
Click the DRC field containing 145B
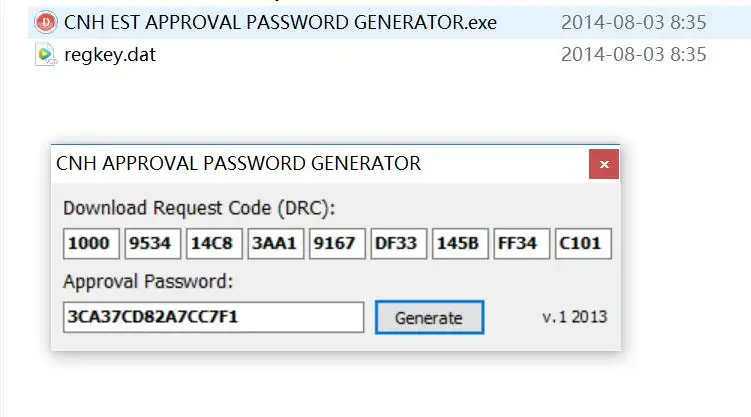tap(460, 244)
